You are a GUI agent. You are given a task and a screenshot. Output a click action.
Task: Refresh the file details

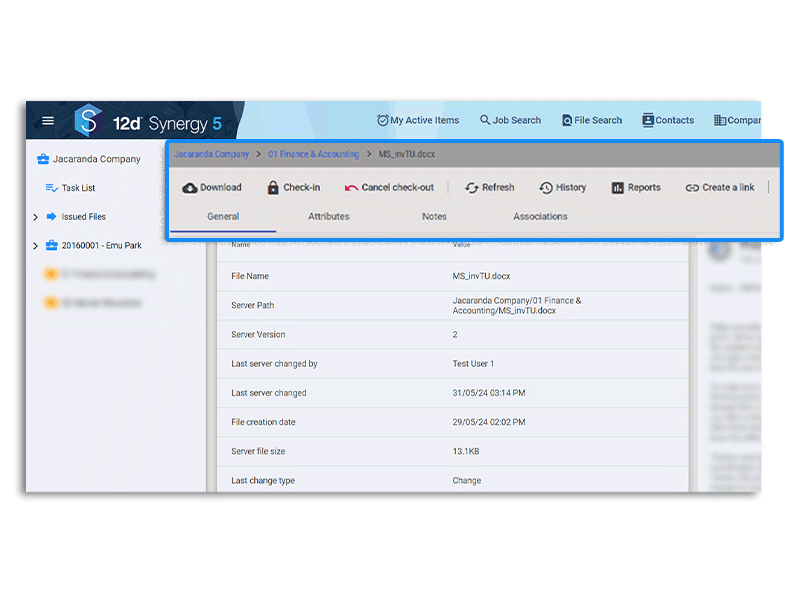(490, 188)
